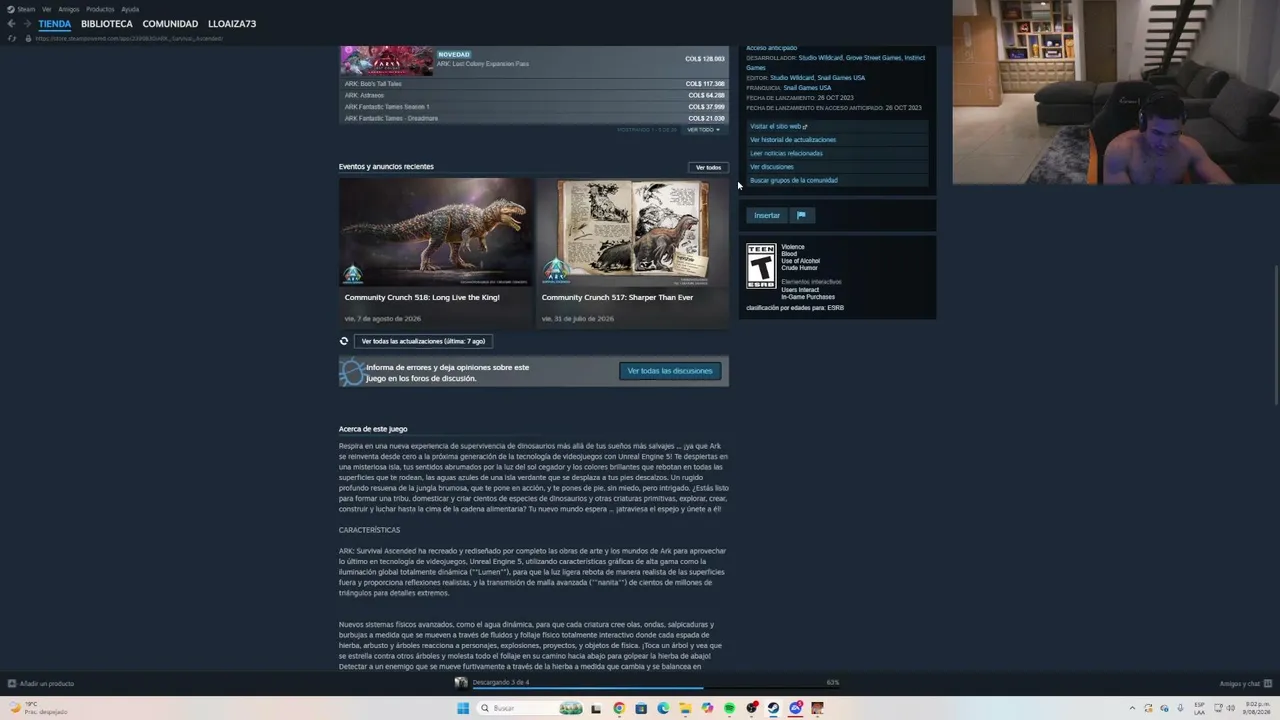Switch to the TIENDA tab

[55, 24]
